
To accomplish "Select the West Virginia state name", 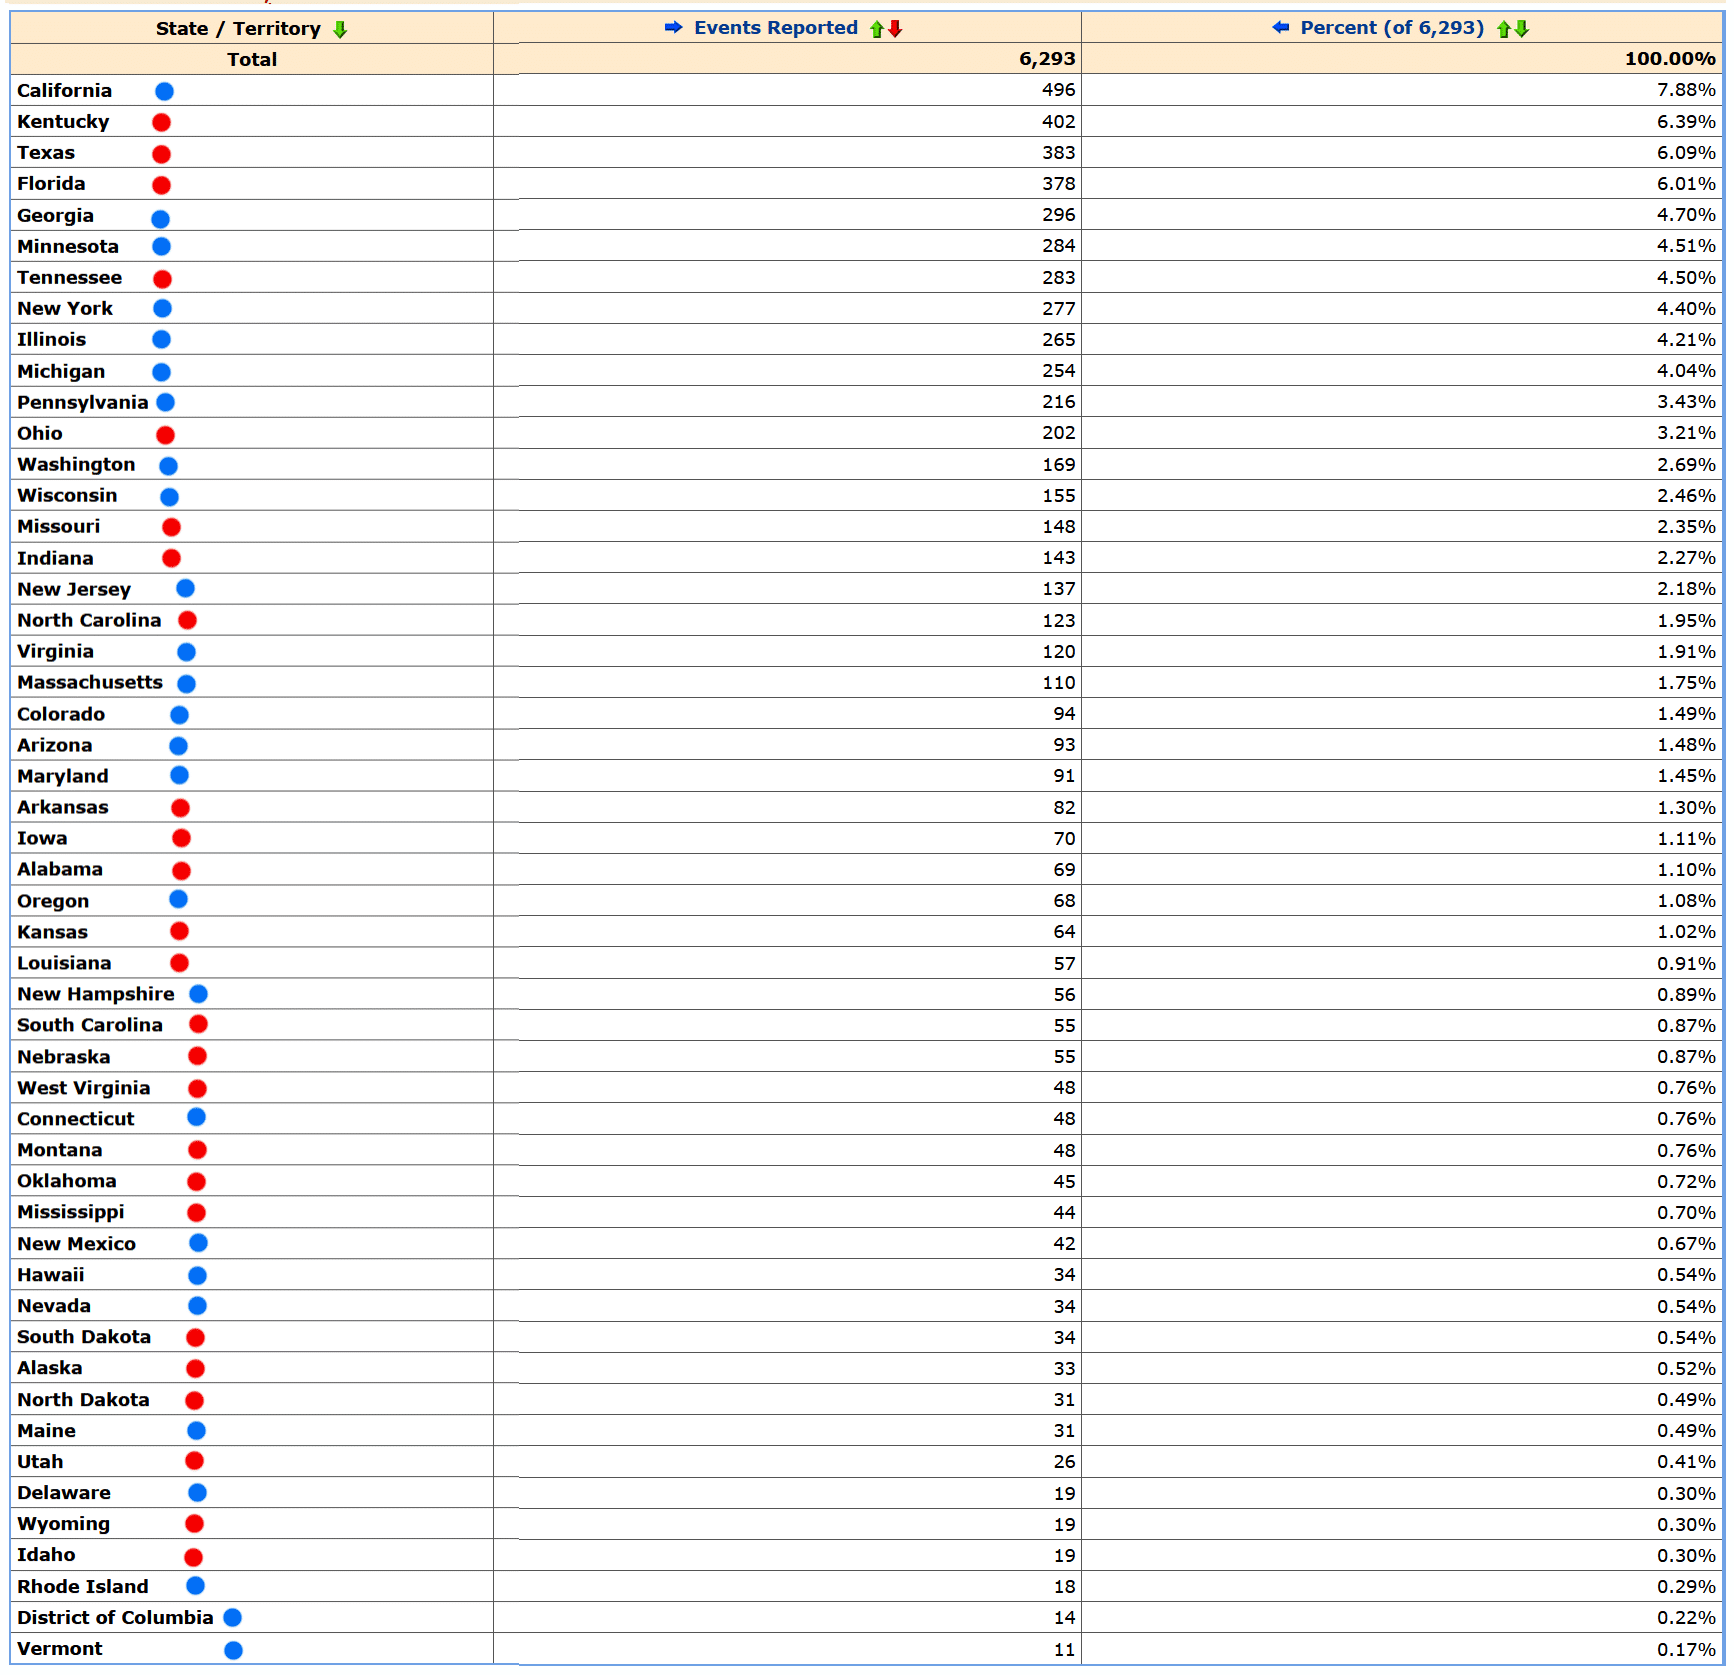I will pyautogui.click(x=84, y=1089).
